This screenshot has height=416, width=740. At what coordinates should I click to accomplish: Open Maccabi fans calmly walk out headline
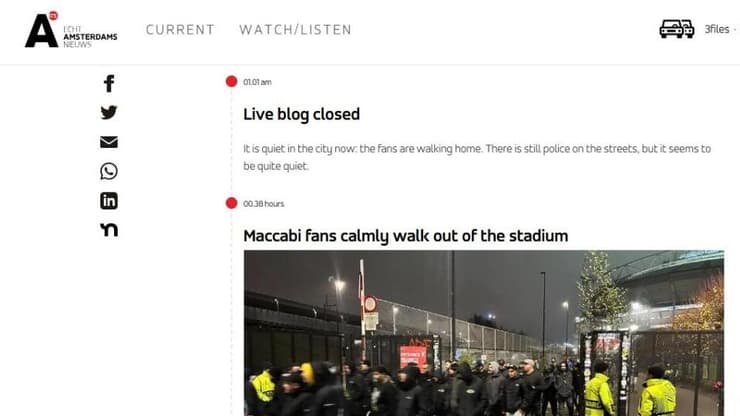click(406, 236)
